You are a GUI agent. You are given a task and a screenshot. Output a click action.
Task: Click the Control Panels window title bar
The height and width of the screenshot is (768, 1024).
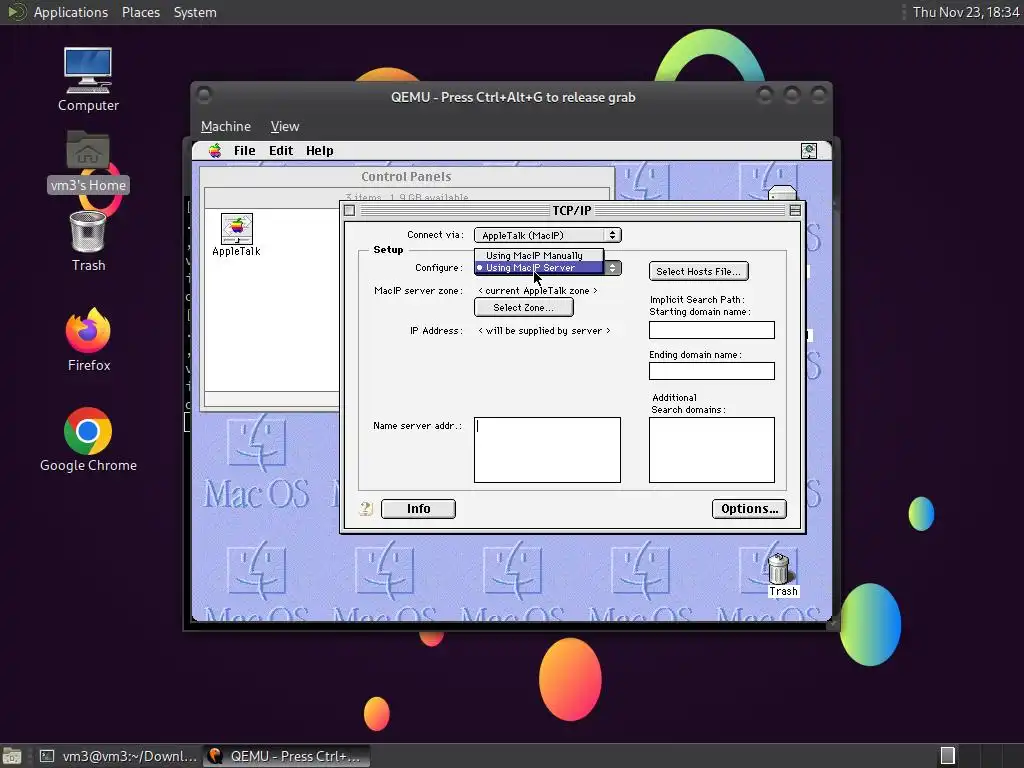(406, 176)
